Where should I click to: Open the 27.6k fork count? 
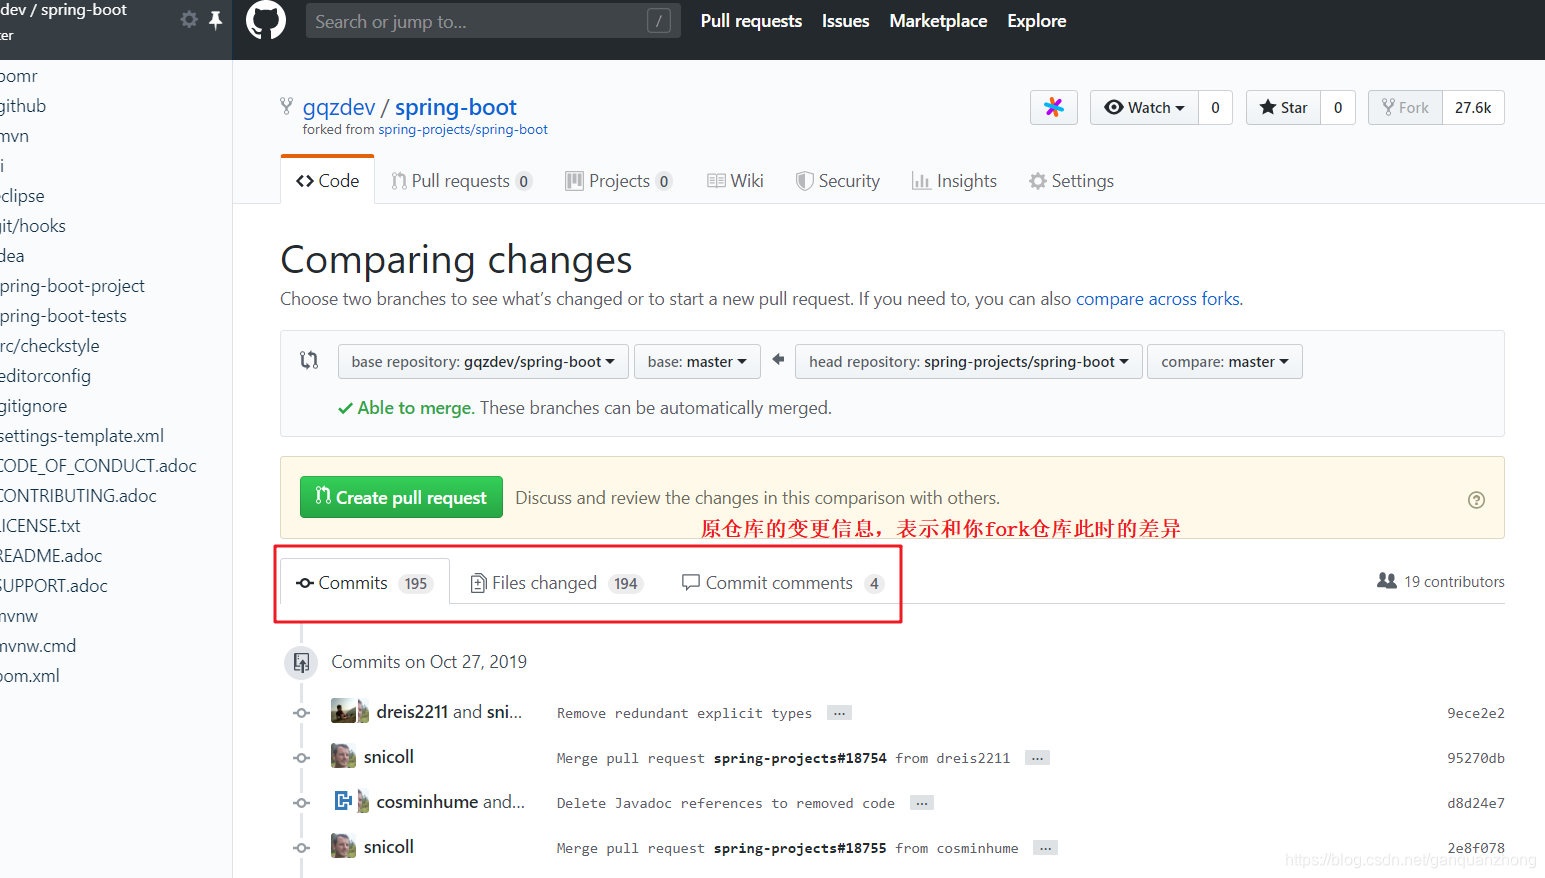[1473, 108]
